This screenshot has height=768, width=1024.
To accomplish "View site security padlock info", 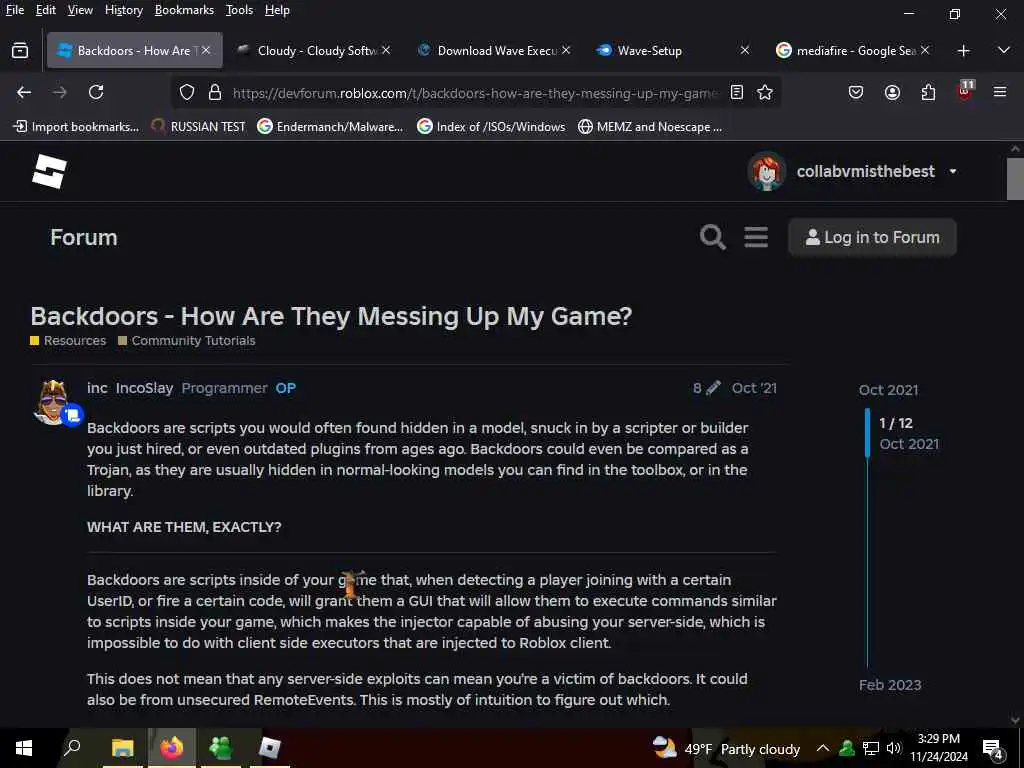I will point(215,93).
